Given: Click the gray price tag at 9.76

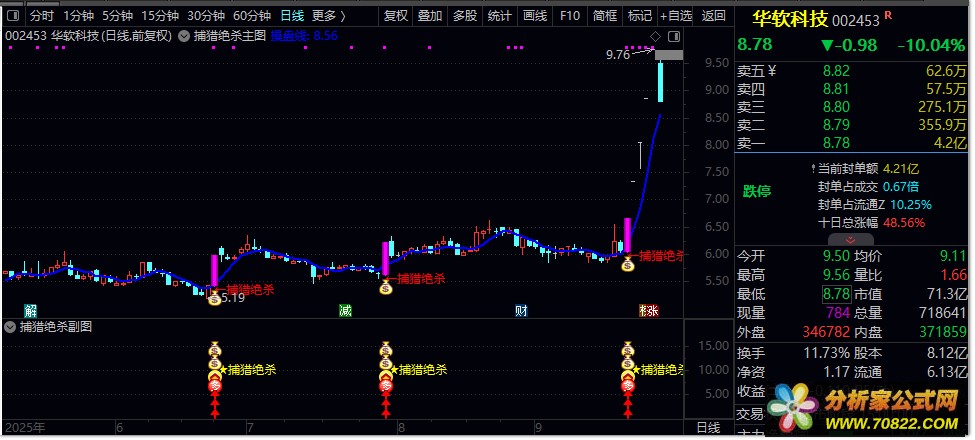Looking at the screenshot, I should point(670,55).
